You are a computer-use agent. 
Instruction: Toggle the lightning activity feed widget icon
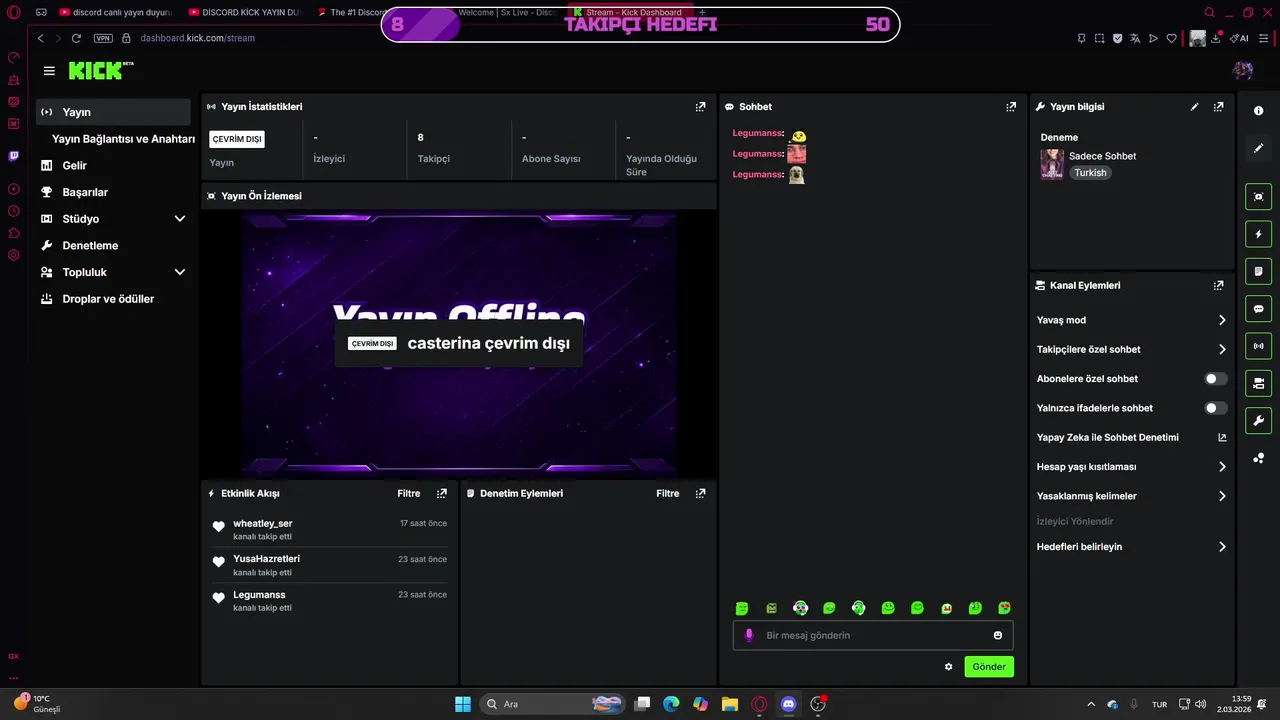(x=1259, y=234)
